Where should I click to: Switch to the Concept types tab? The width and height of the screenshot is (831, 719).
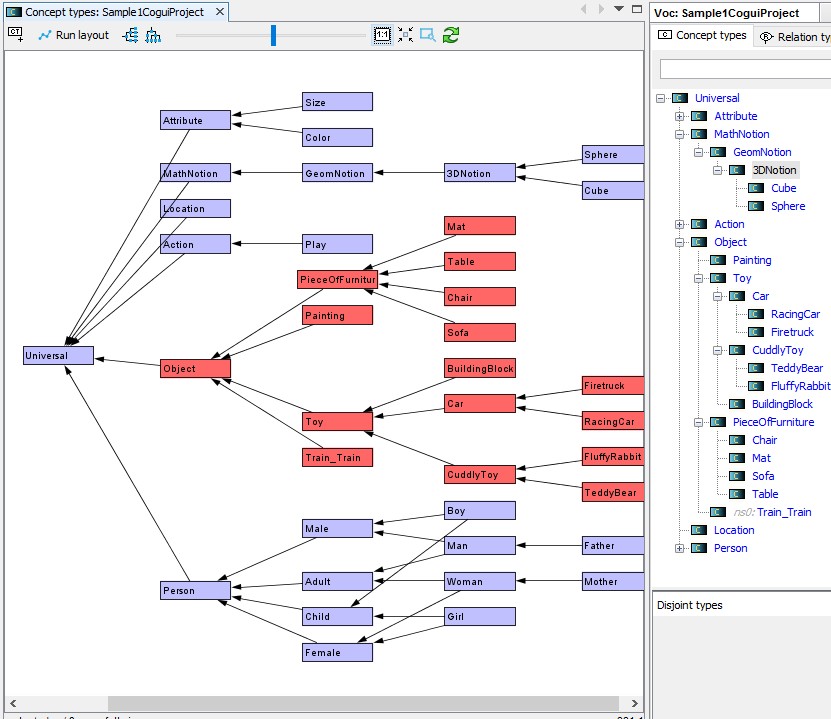702,35
